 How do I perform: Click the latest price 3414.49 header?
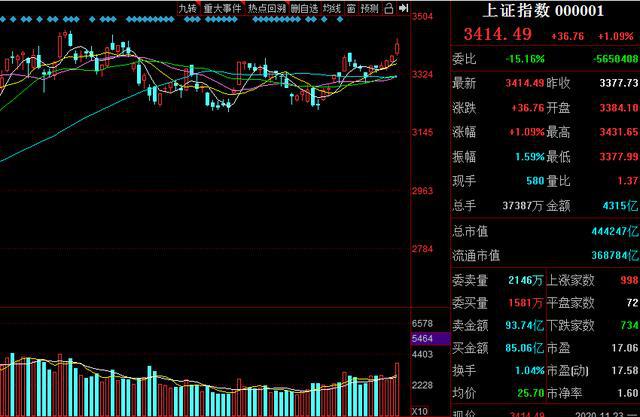click(x=498, y=34)
